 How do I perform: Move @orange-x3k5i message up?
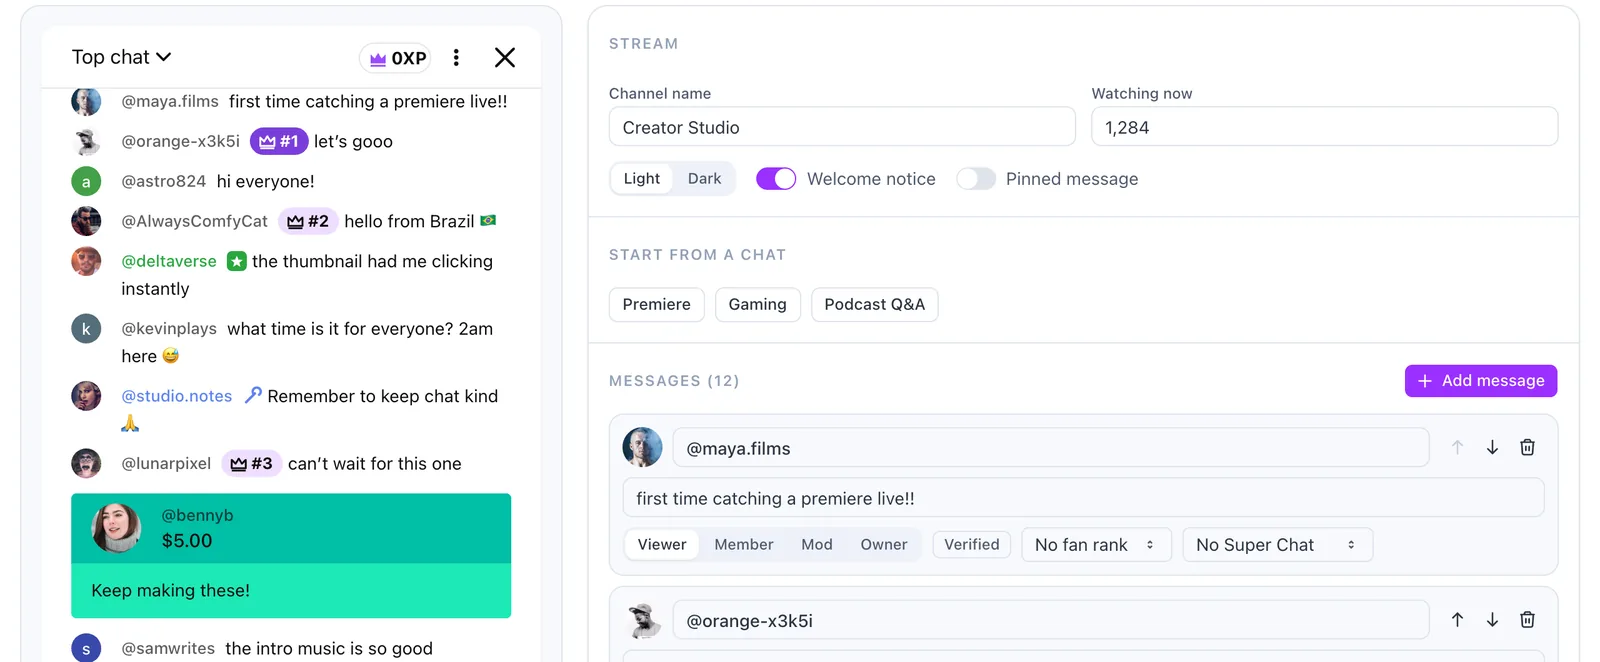(x=1457, y=620)
